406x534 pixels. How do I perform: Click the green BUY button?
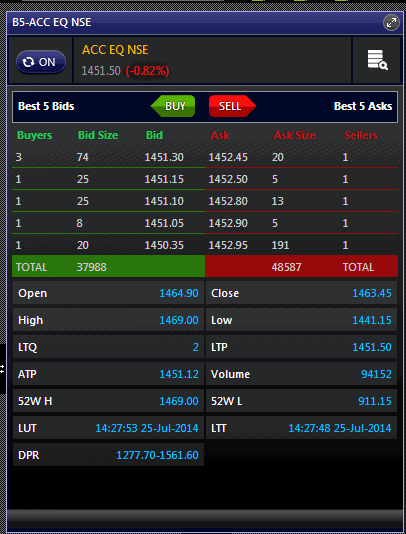[x=173, y=106]
